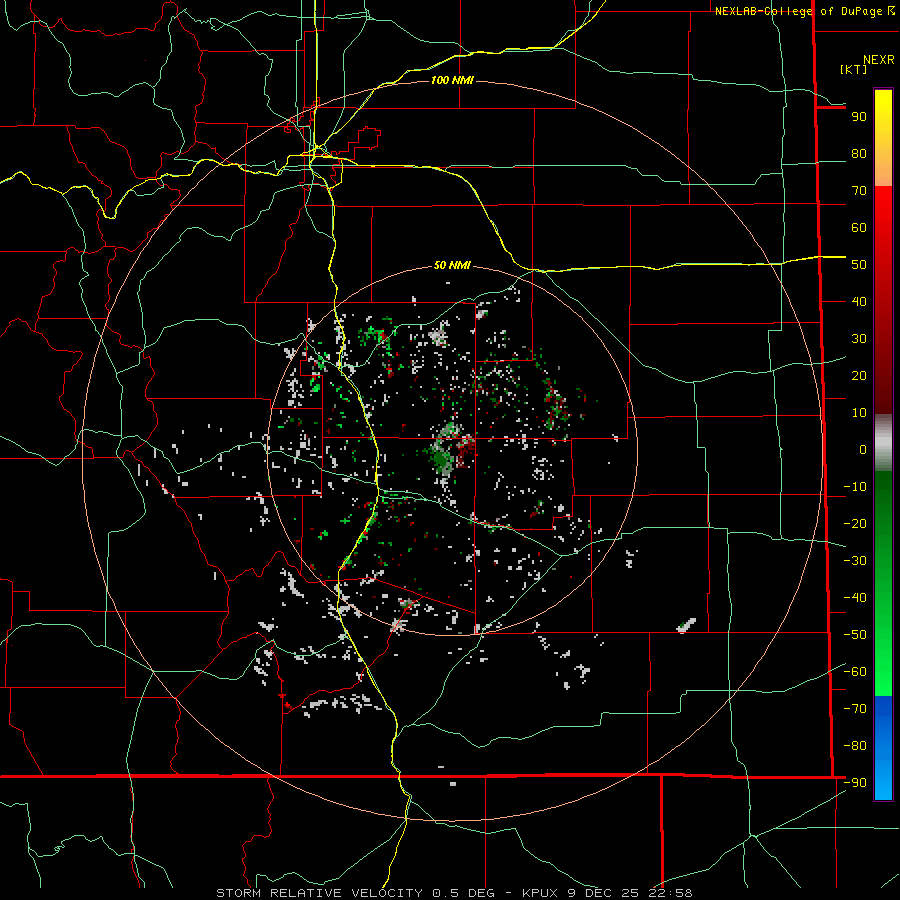Screen dimensions: 900x900
Task: Select the positive 70 knots scale label
Action: tap(859, 191)
